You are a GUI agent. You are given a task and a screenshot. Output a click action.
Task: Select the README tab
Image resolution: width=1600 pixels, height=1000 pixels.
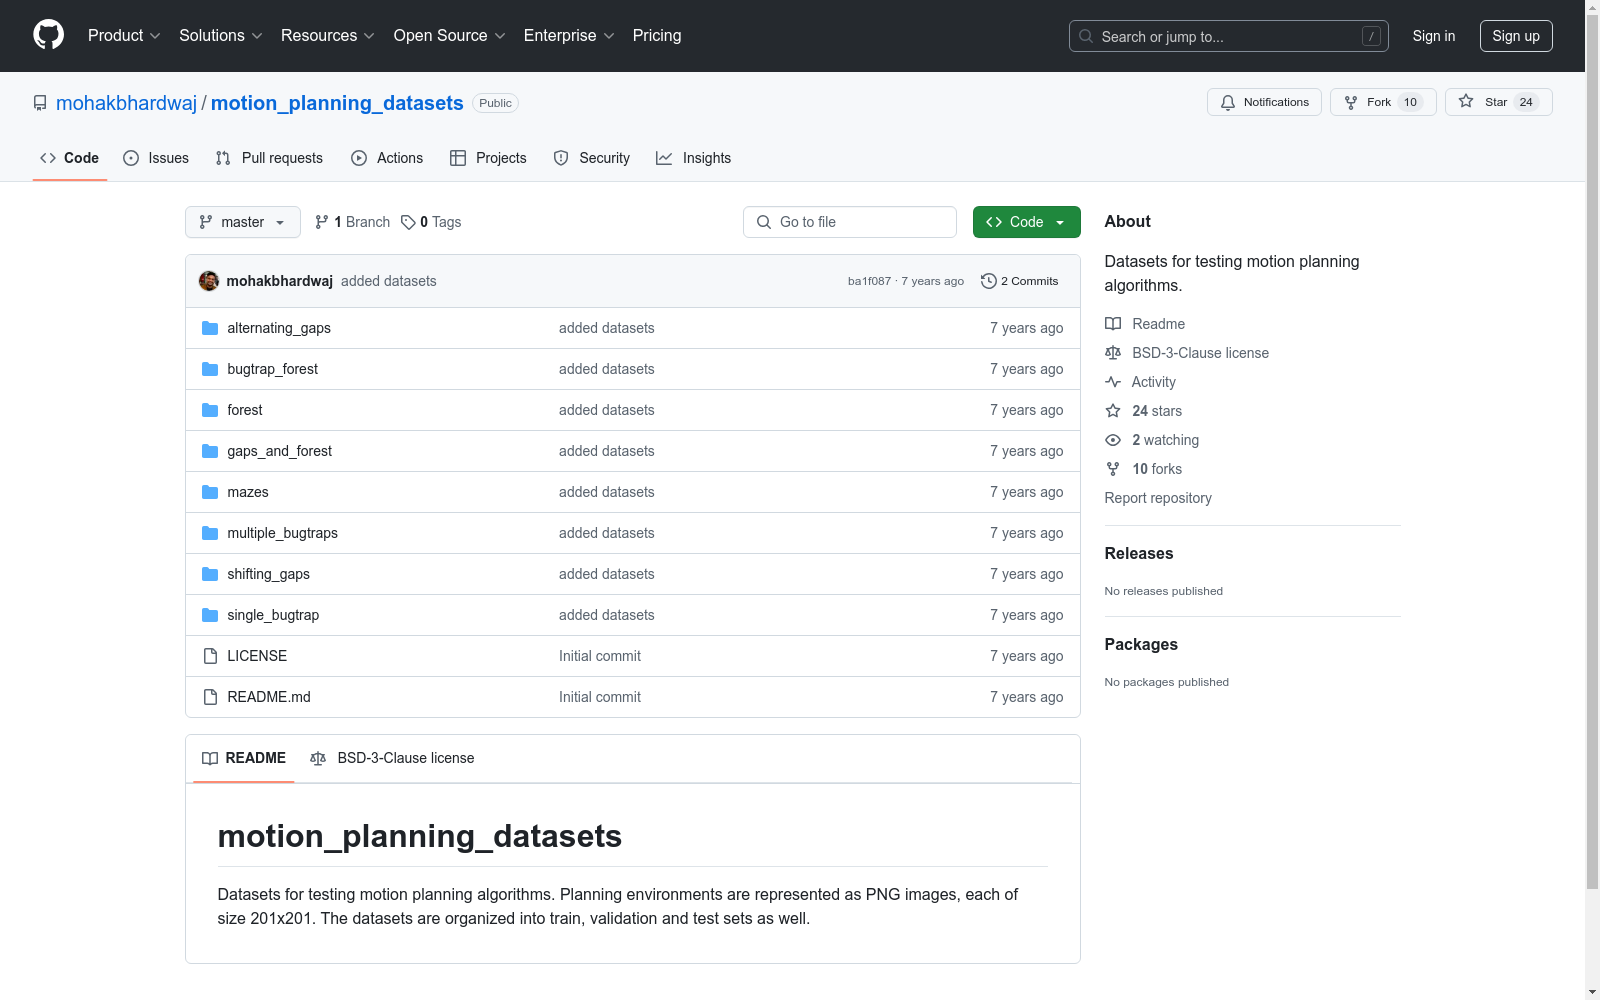coord(244,758)
